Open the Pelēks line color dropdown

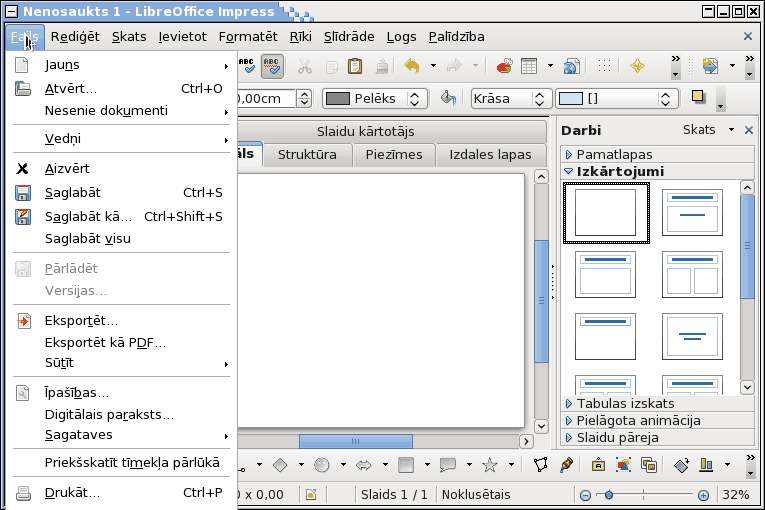(x=375, y=99)
